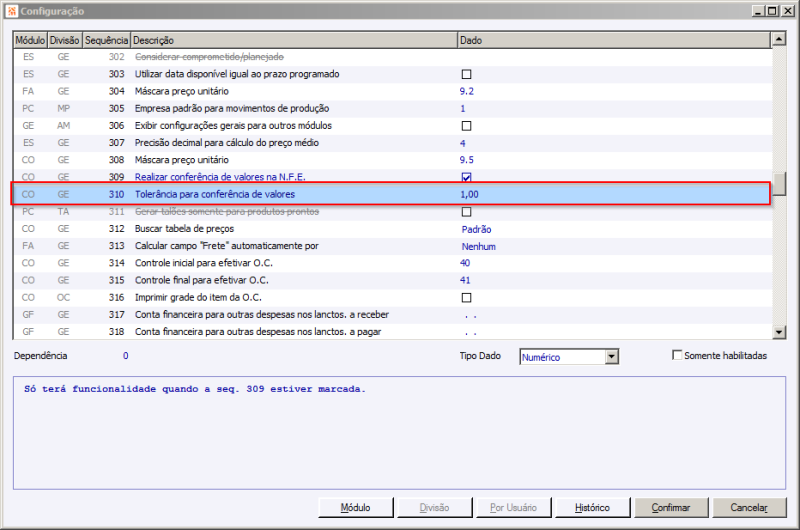Click the 1 value in row 305
Viewport: 800px width, 530px height.
[463, 109]
